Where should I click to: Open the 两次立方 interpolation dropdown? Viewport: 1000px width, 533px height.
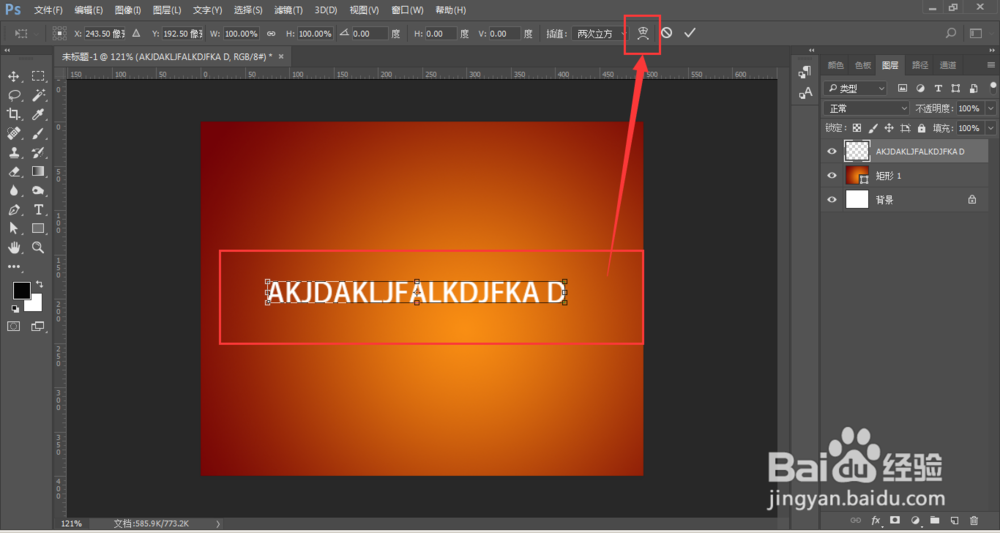[599, 33]
